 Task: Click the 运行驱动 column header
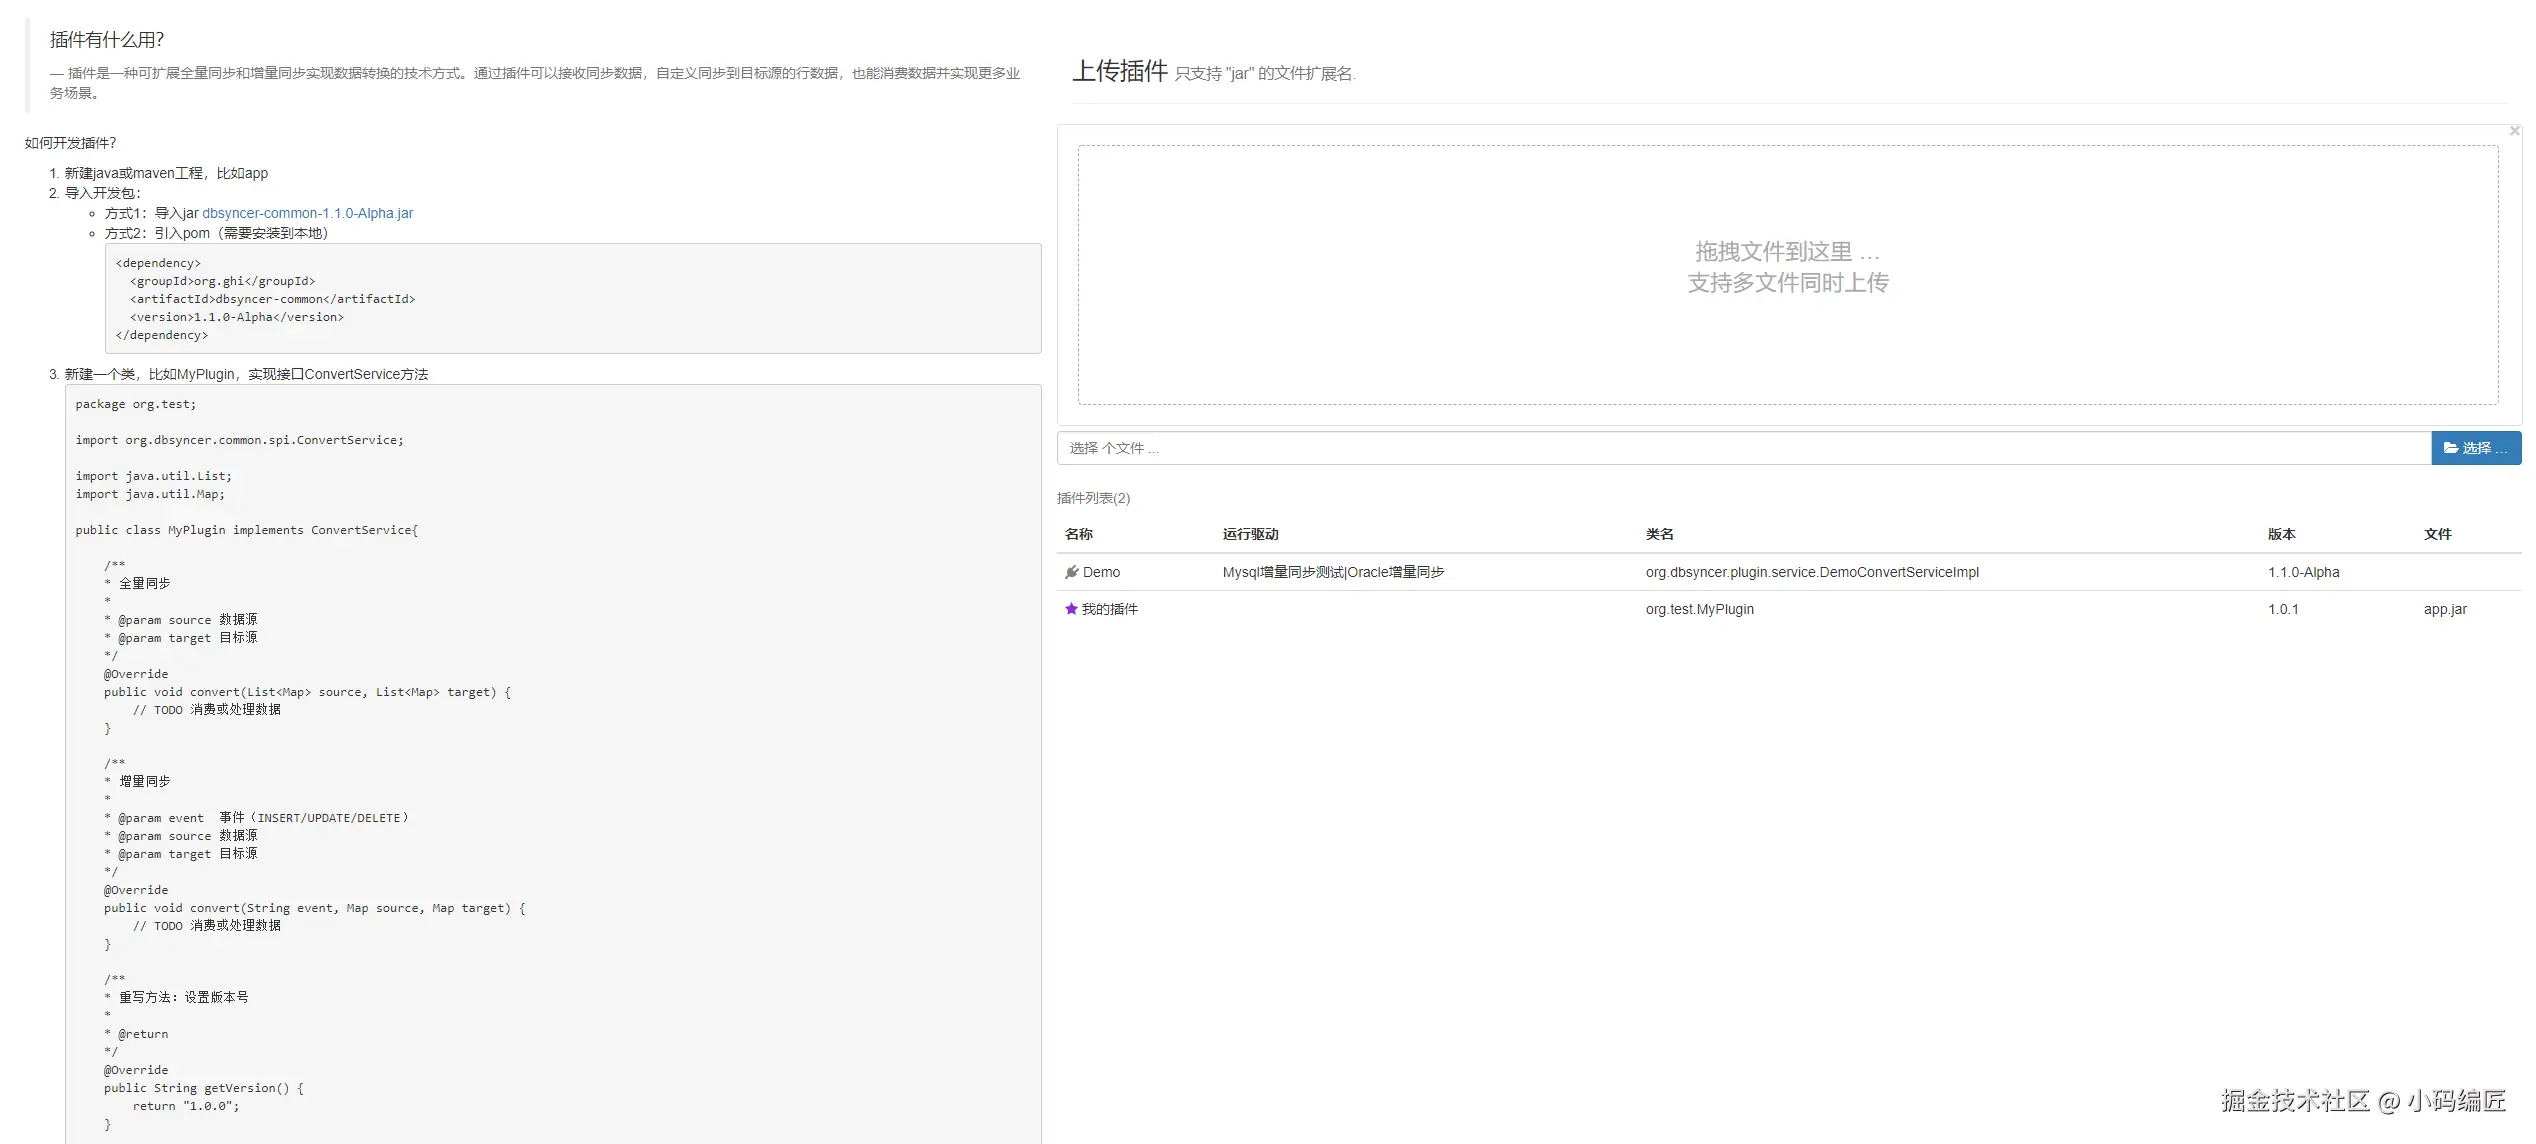coord(1250,534)
